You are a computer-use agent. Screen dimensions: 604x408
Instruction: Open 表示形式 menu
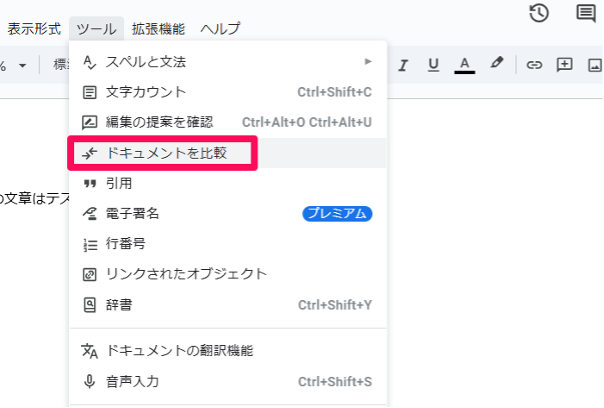tap(34, 29)
